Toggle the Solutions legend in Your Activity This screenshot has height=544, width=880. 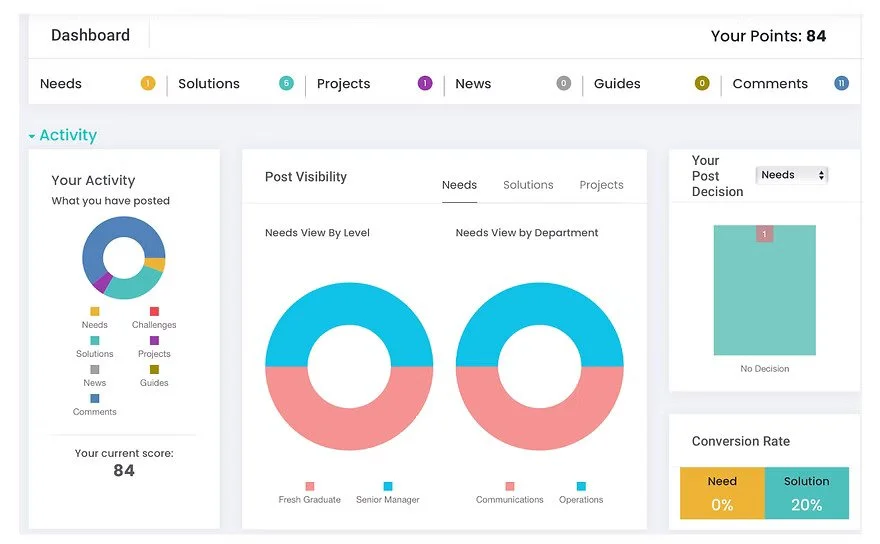click(x=95, y=347)
